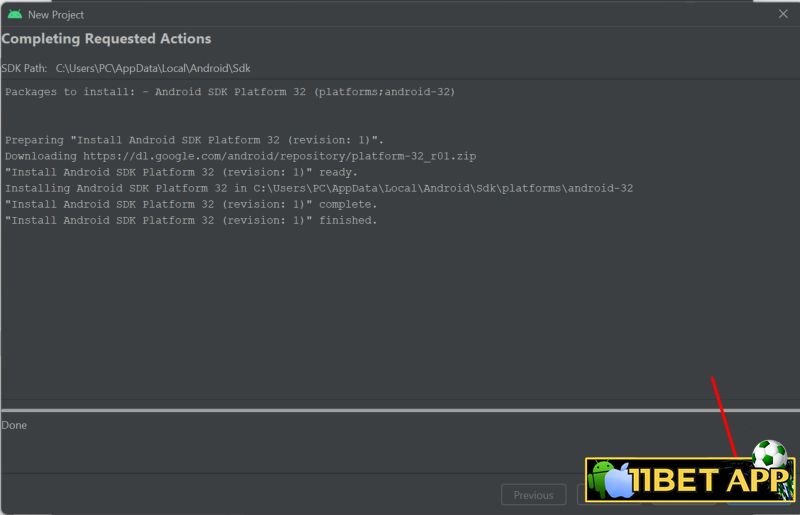Viewport: 800px width, 515px height.
Task: Click the New Project window title
Action: point(56,15)
